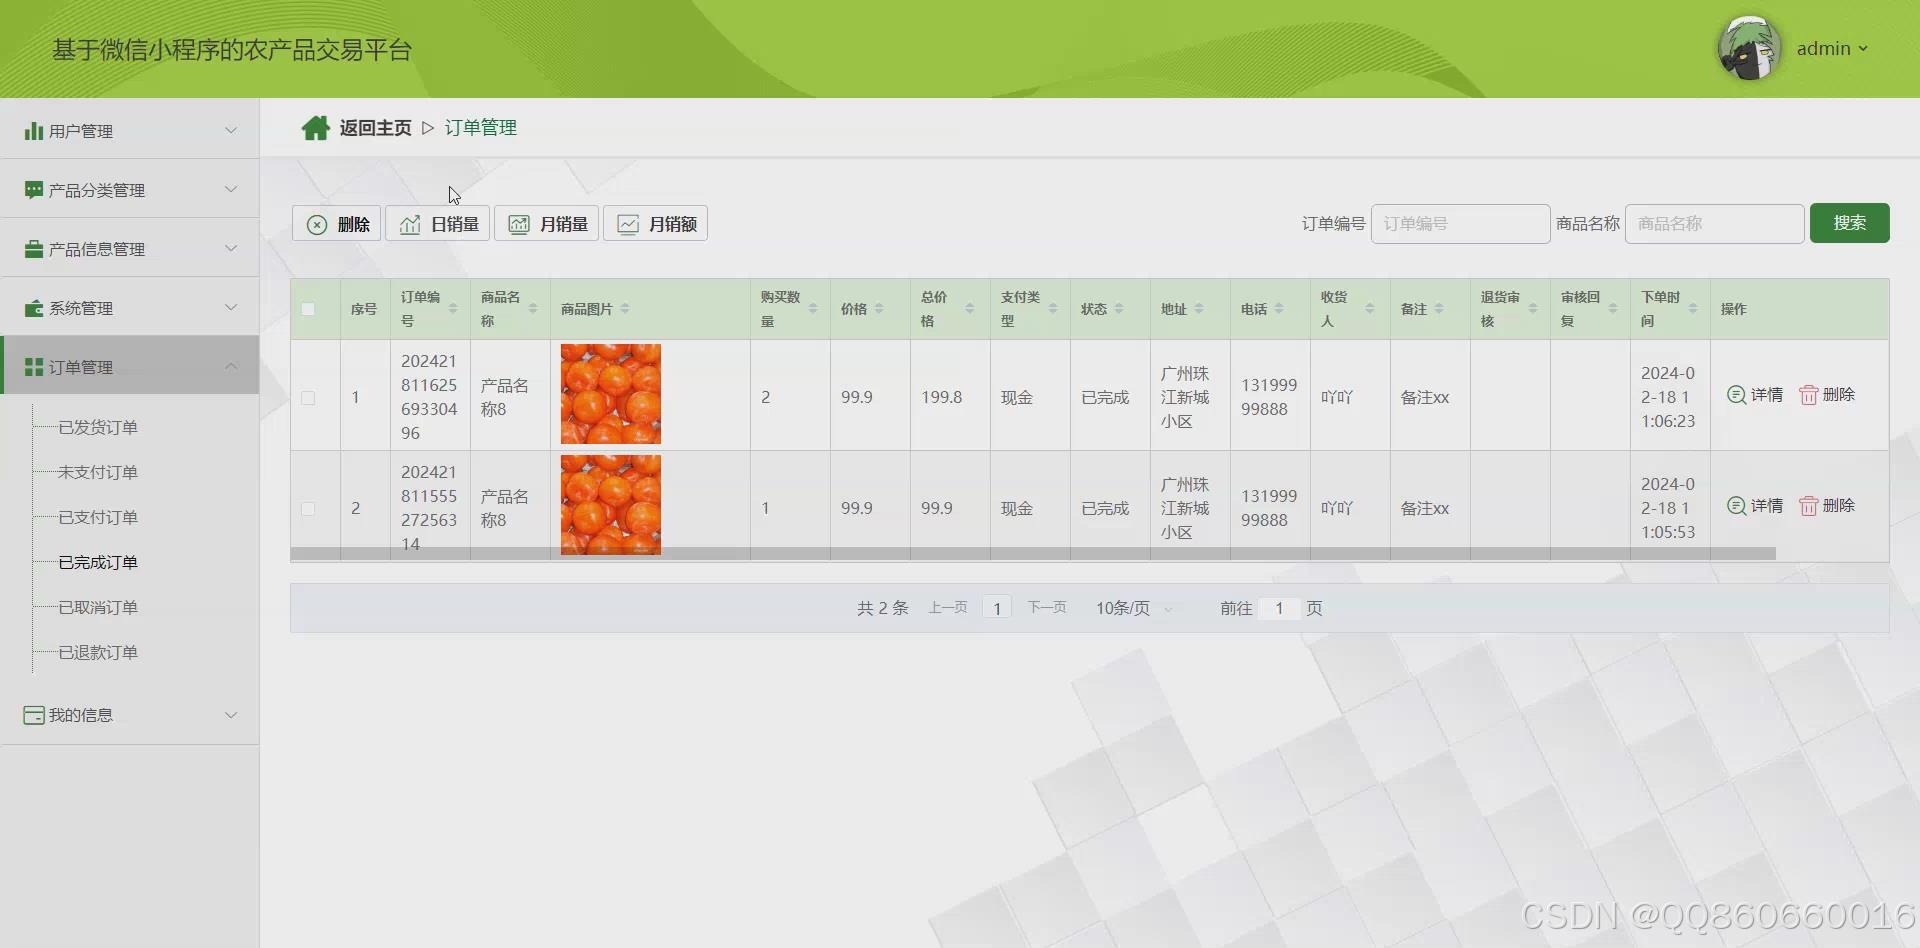Click the 系统管理 sidebar icon

coord(34,308)
